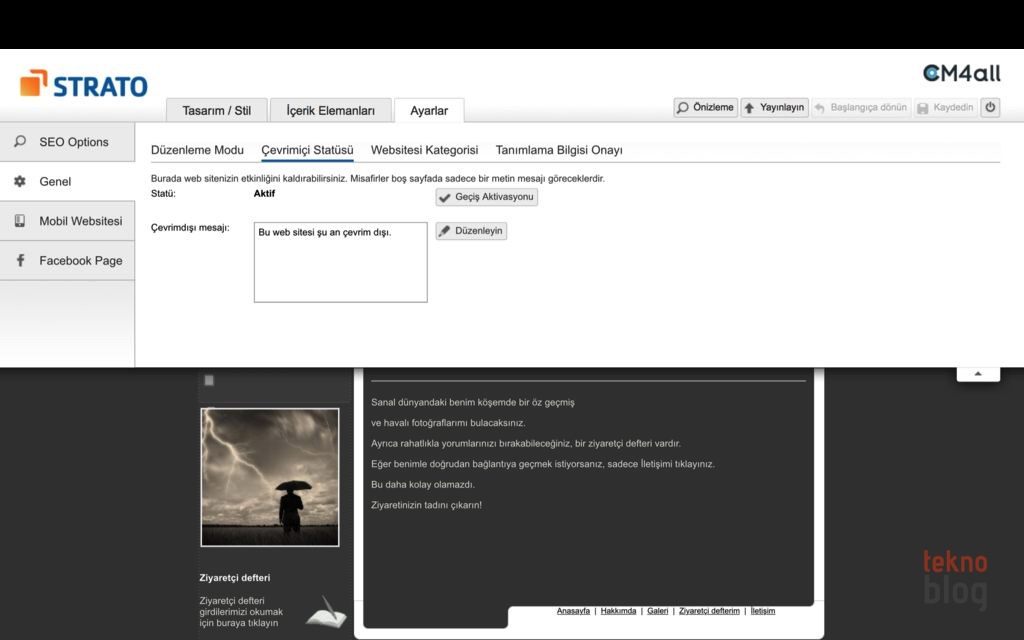Publish the site with Yayınlayın
1024x640 pixels.
(x=774, y=108)
